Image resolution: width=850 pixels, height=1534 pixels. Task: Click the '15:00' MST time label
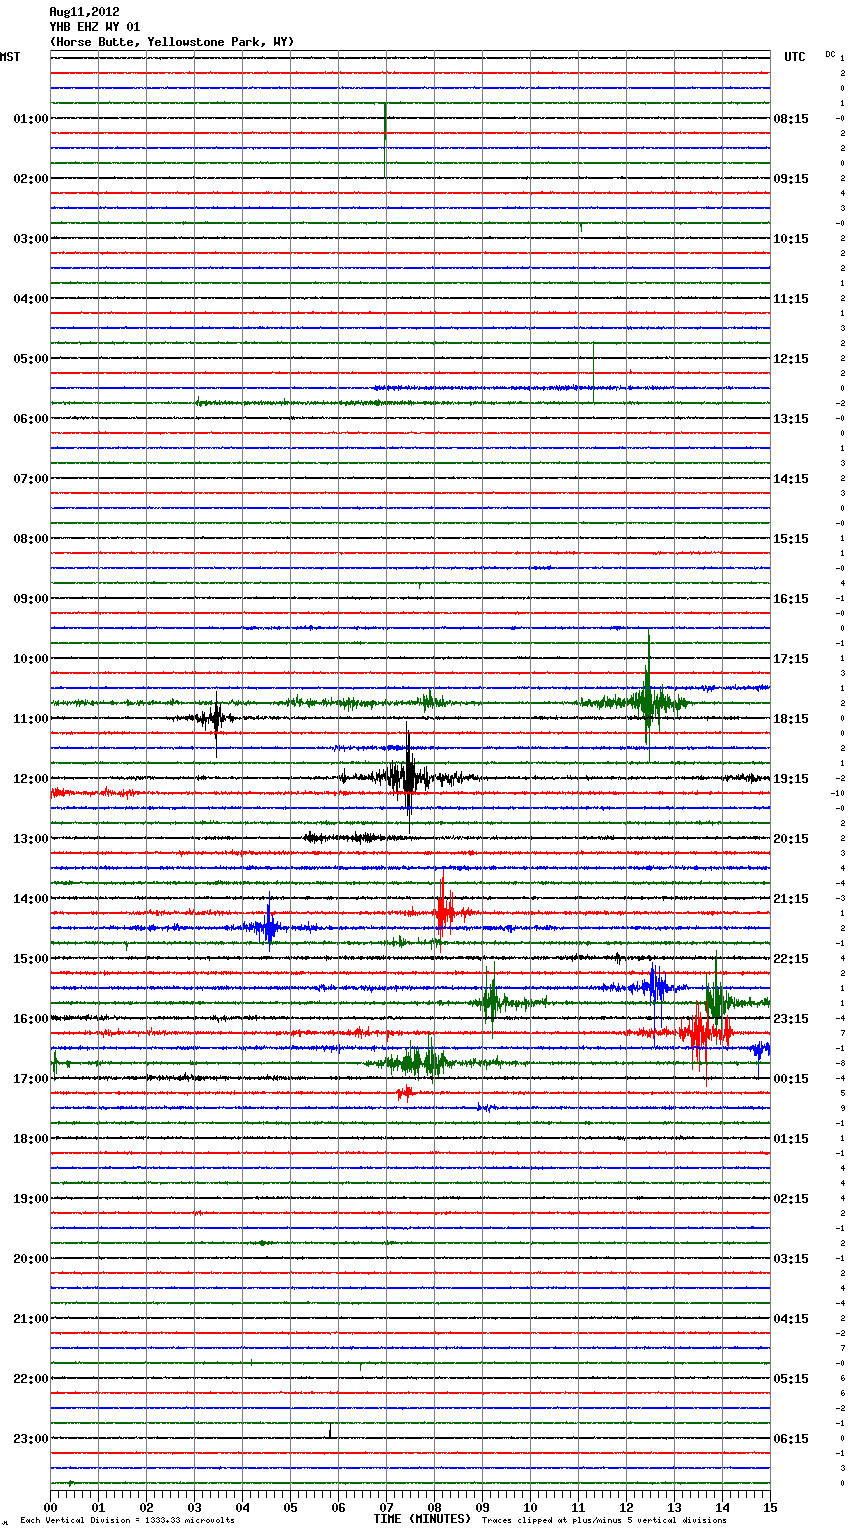[x=30, y=959]
